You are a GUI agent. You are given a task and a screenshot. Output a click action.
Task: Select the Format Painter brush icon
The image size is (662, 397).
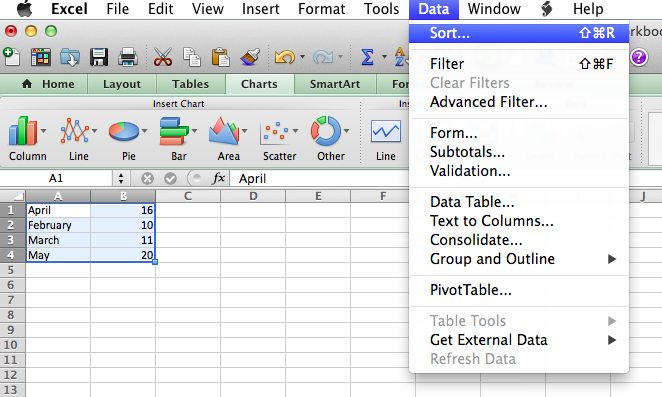pos(250,57)
